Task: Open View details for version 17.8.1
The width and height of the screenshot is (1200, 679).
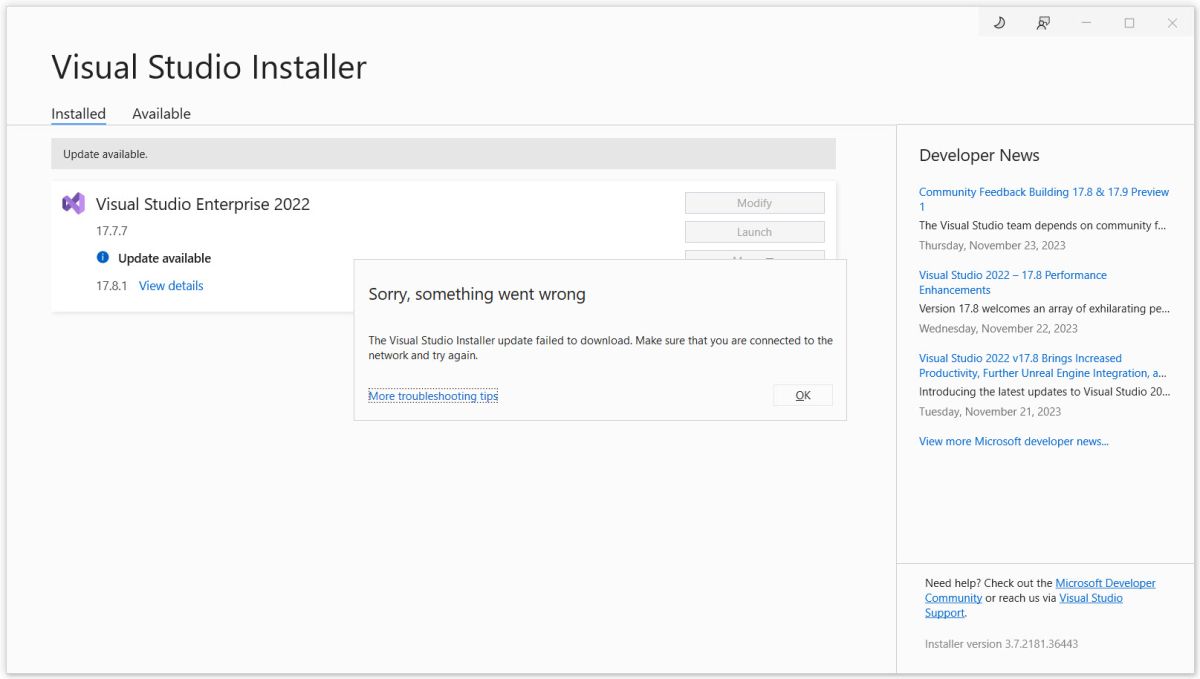Action: [x=171, y=286]
